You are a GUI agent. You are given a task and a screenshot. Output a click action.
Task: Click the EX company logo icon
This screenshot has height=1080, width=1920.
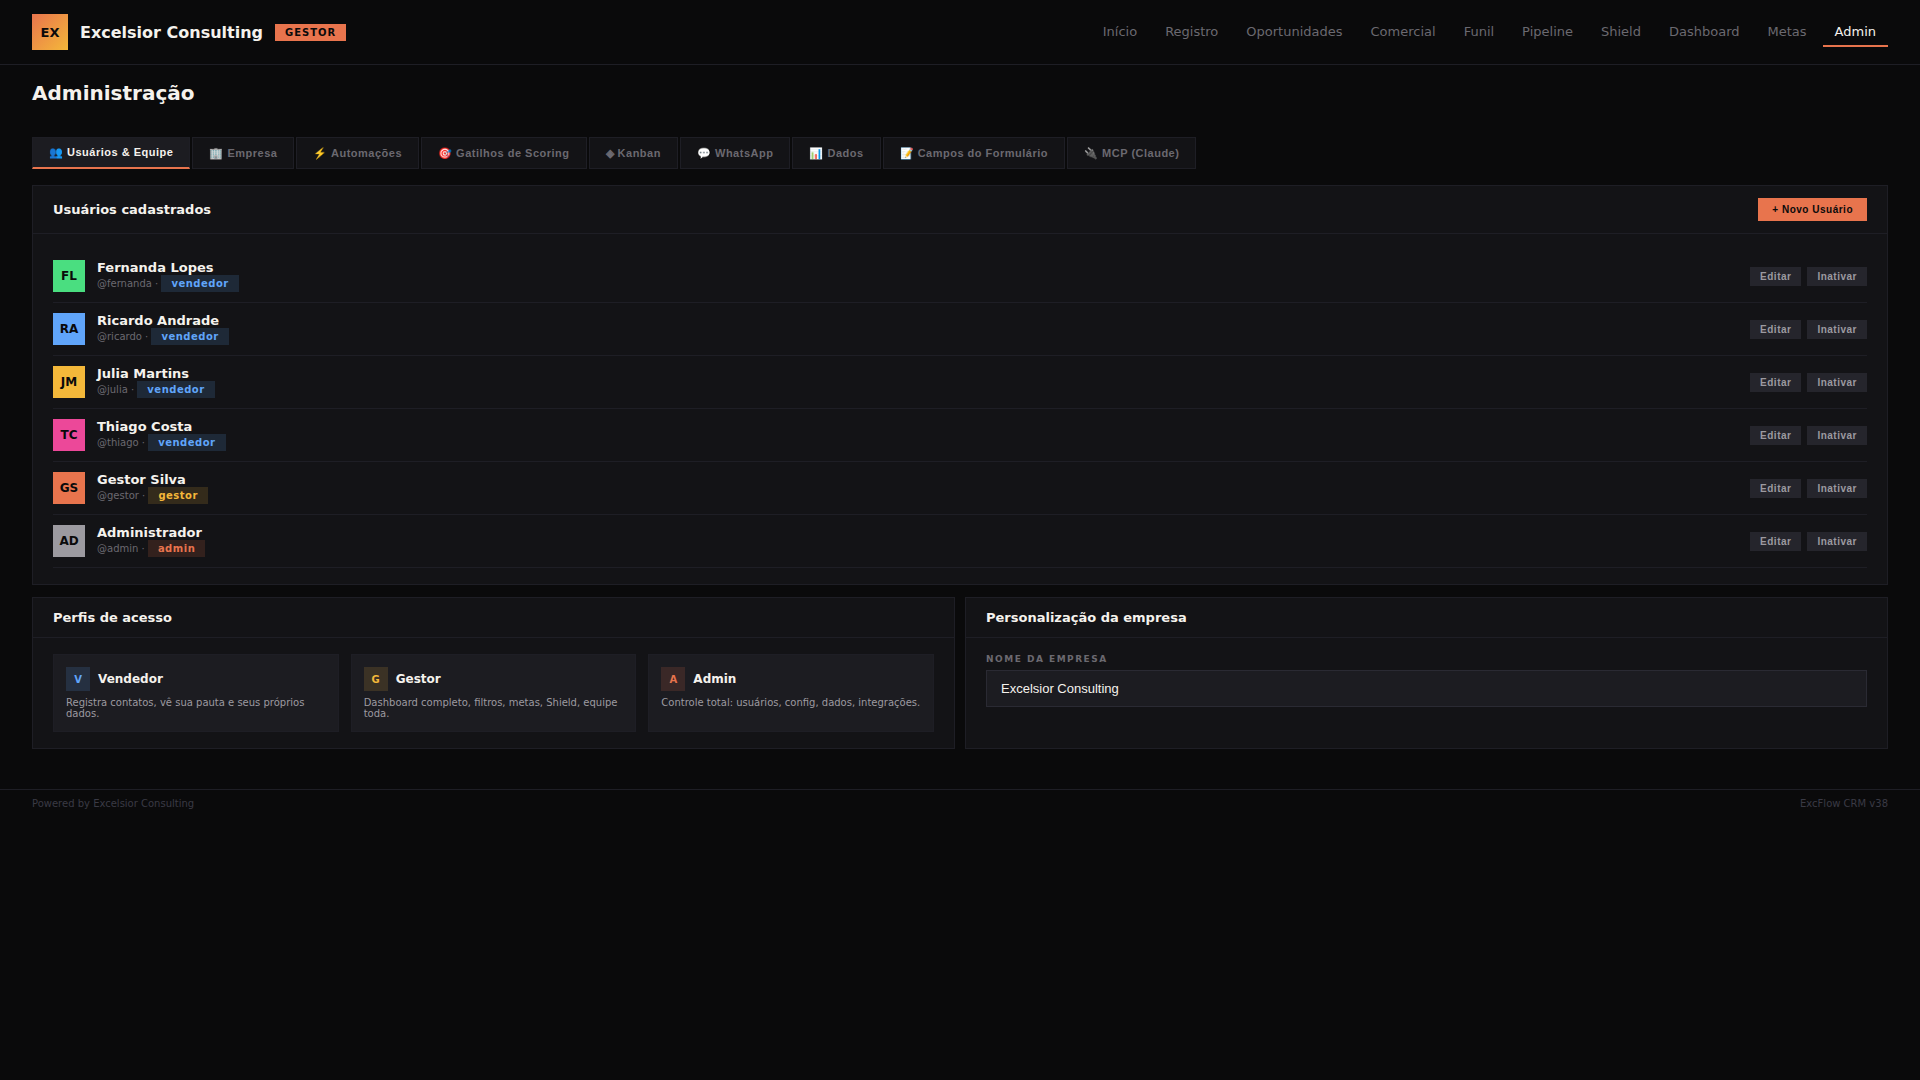pyautogui.click(x=50, y=32)
